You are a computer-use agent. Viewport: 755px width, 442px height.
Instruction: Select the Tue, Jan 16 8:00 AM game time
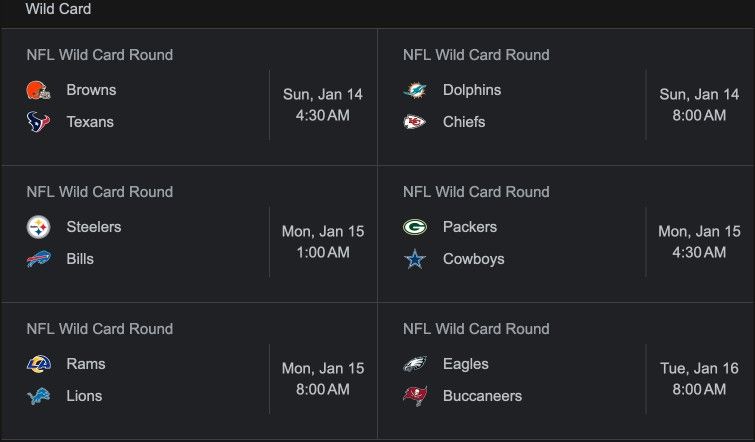699,378
